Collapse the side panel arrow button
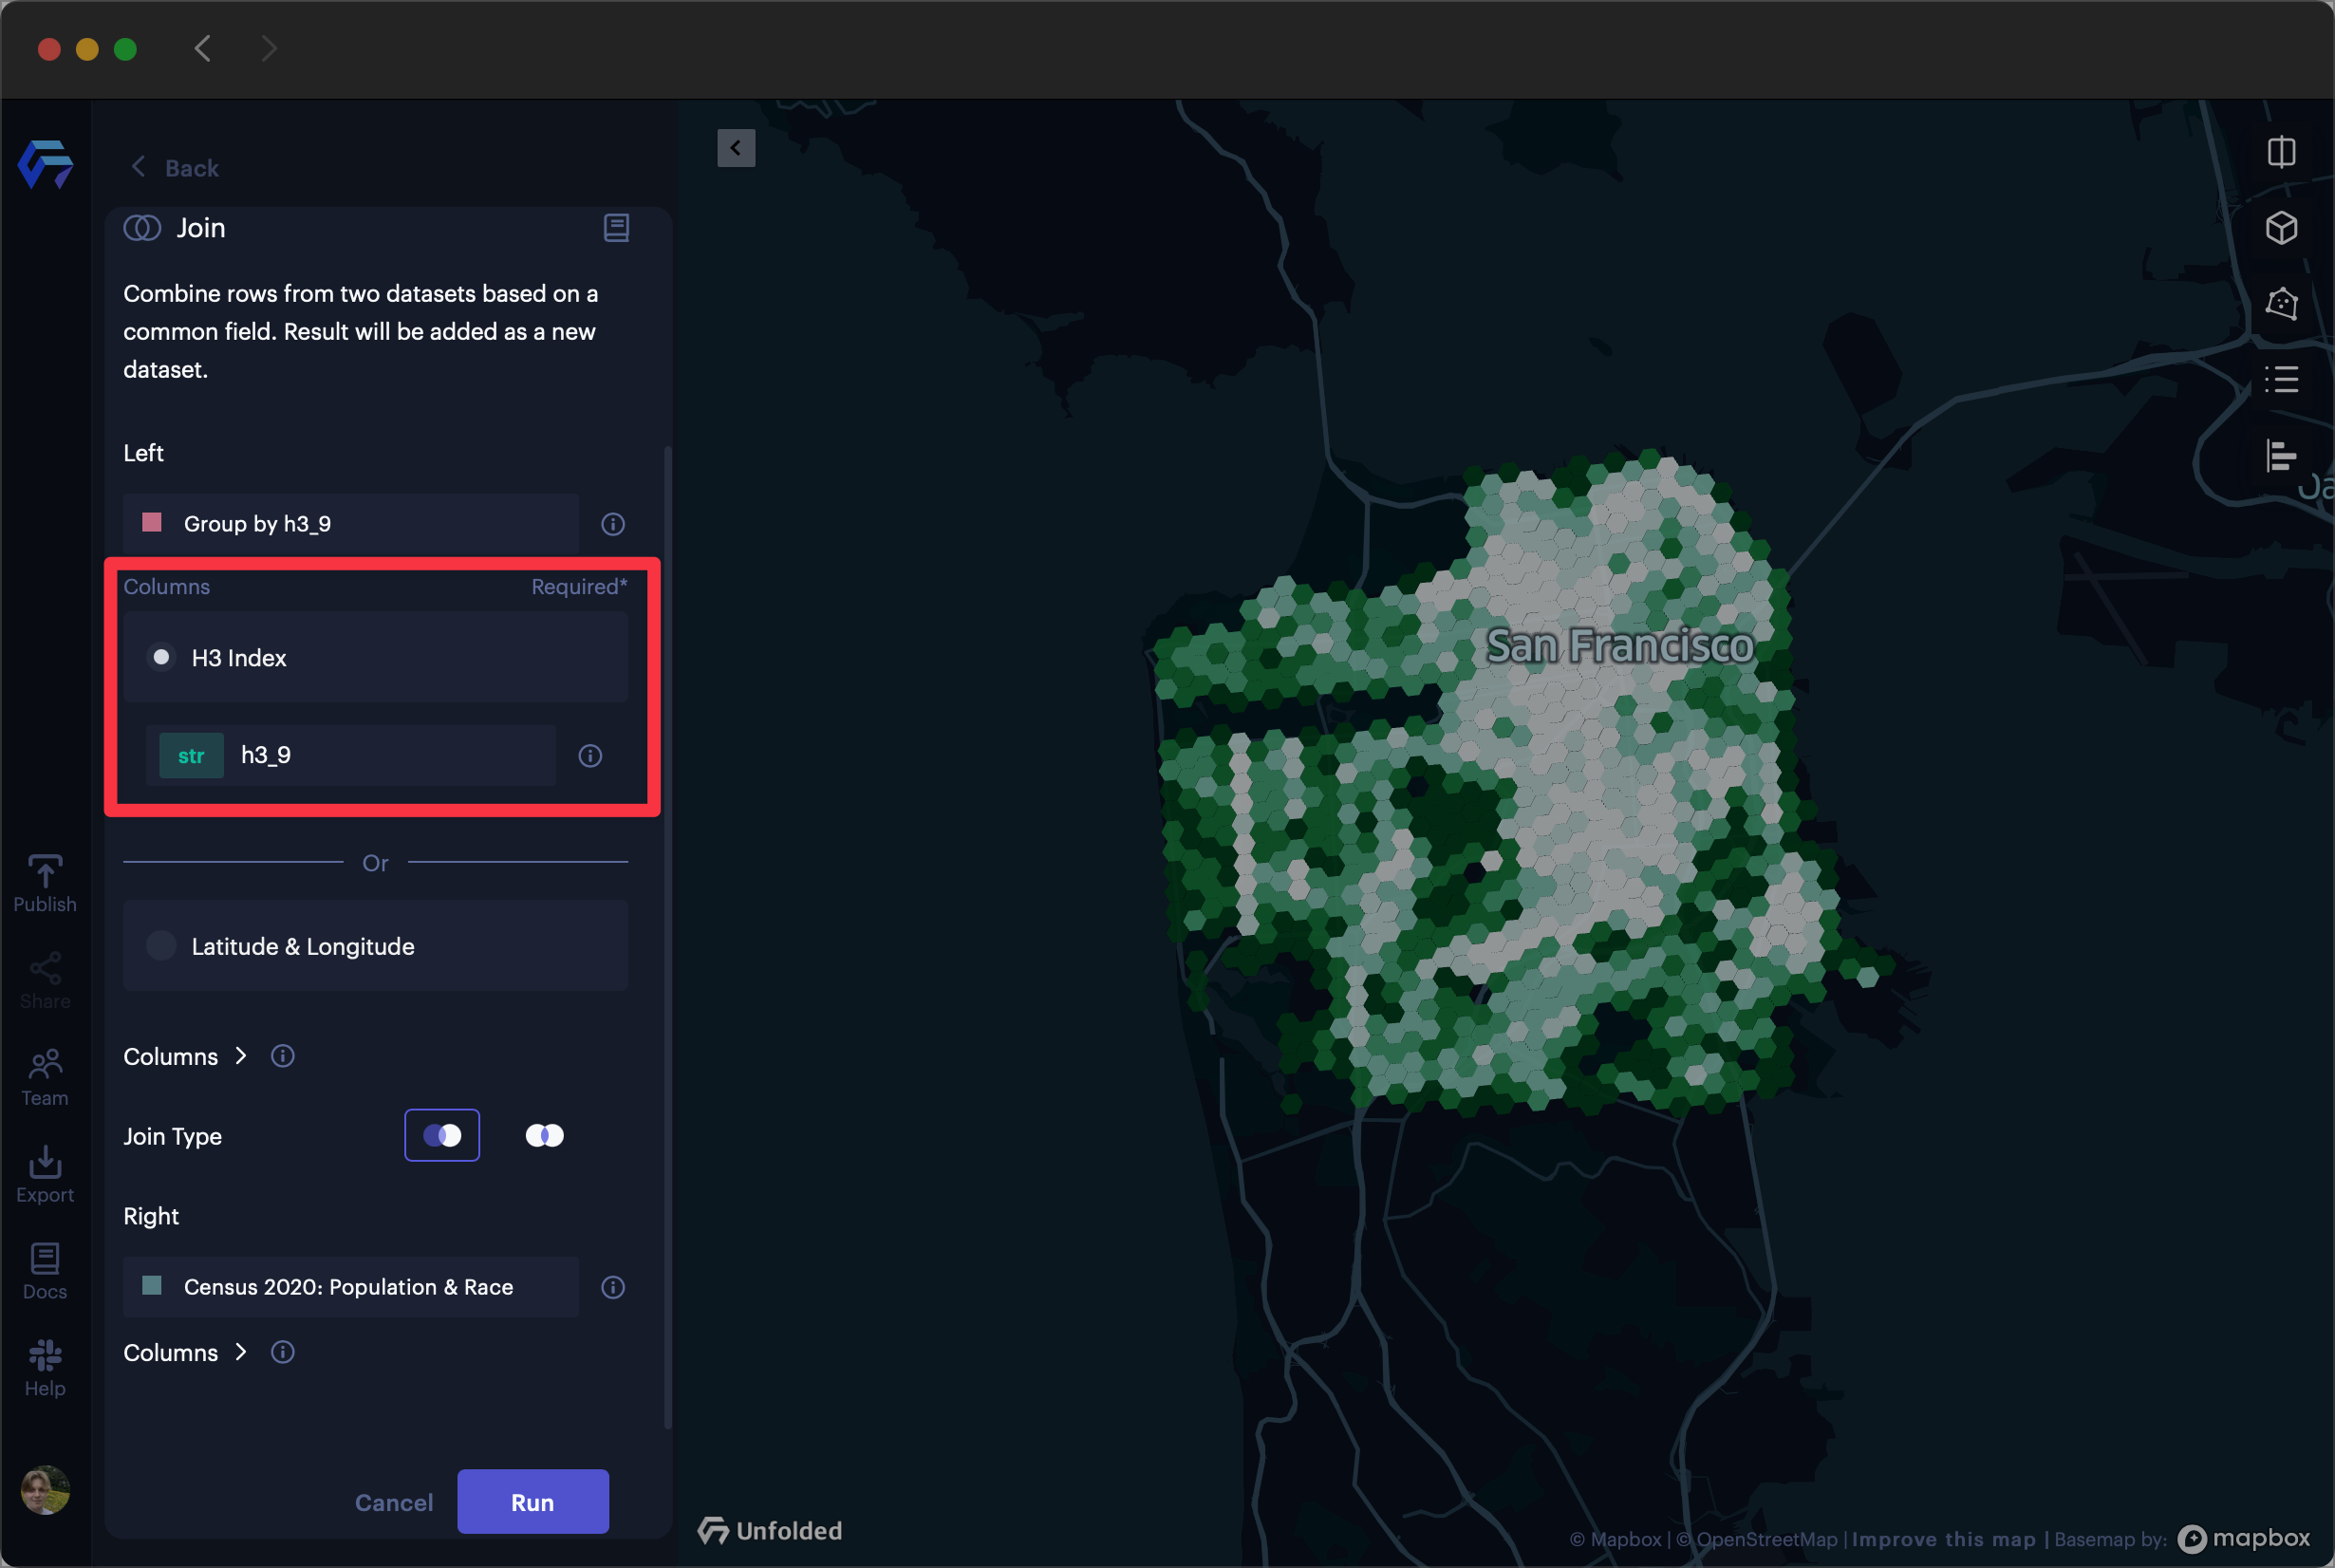The image size is (2335, 1568). (x=736, y=148)
